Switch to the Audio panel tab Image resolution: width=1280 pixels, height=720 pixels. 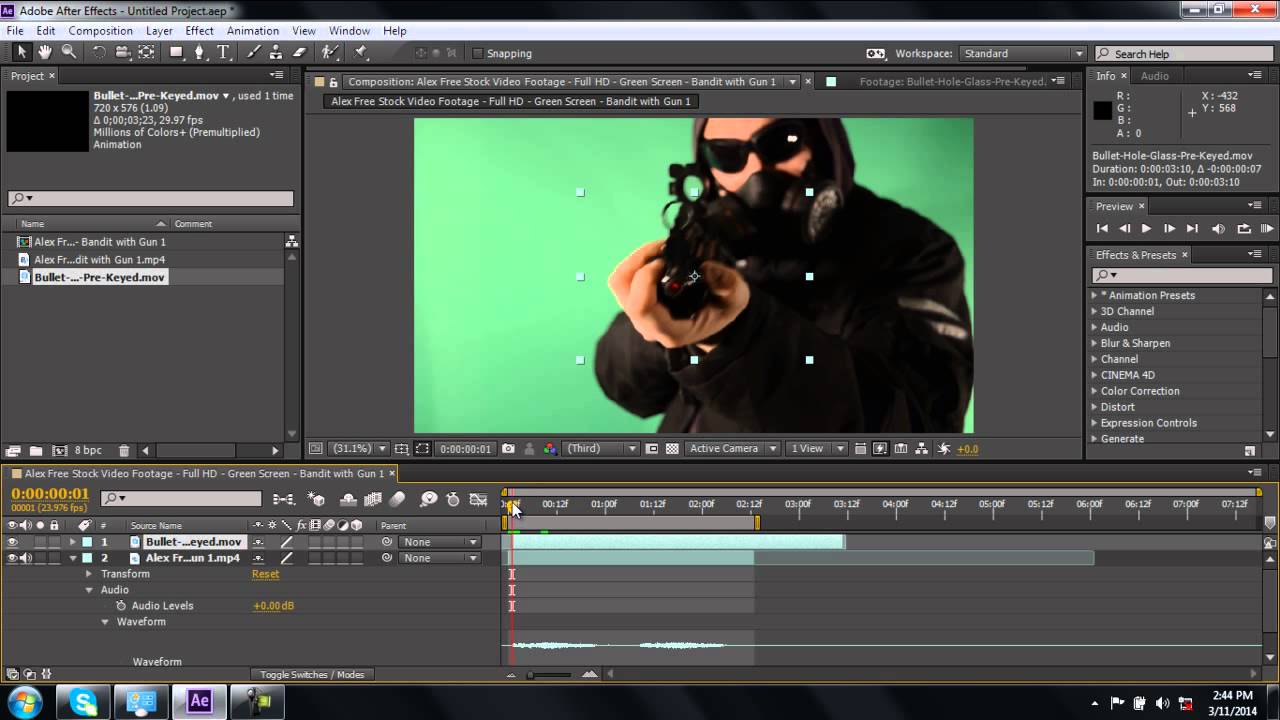1154,76
